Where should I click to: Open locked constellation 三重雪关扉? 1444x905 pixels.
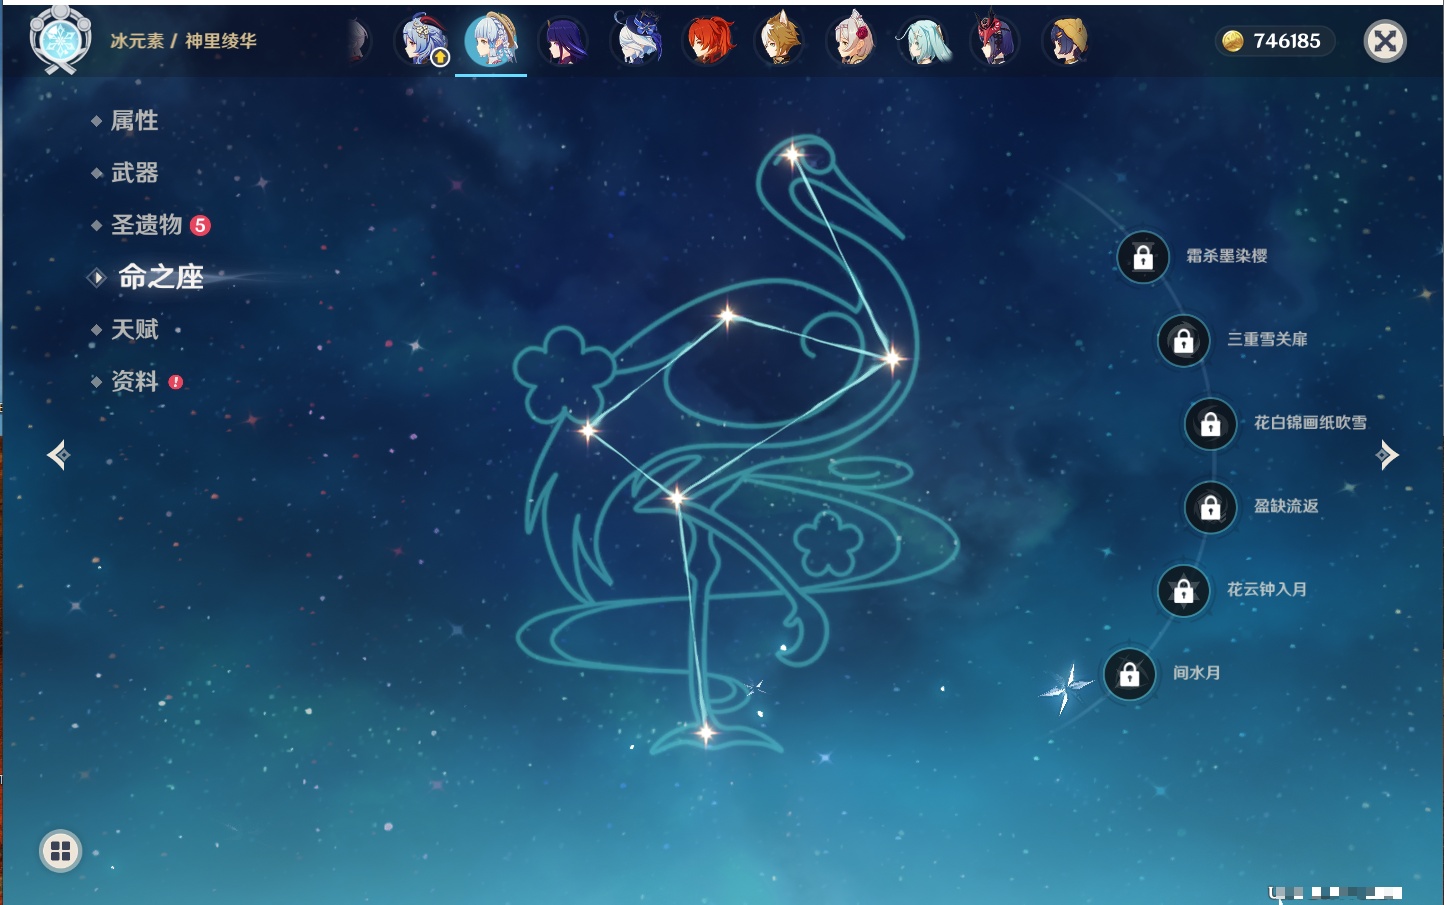(x=1184, y=340)
